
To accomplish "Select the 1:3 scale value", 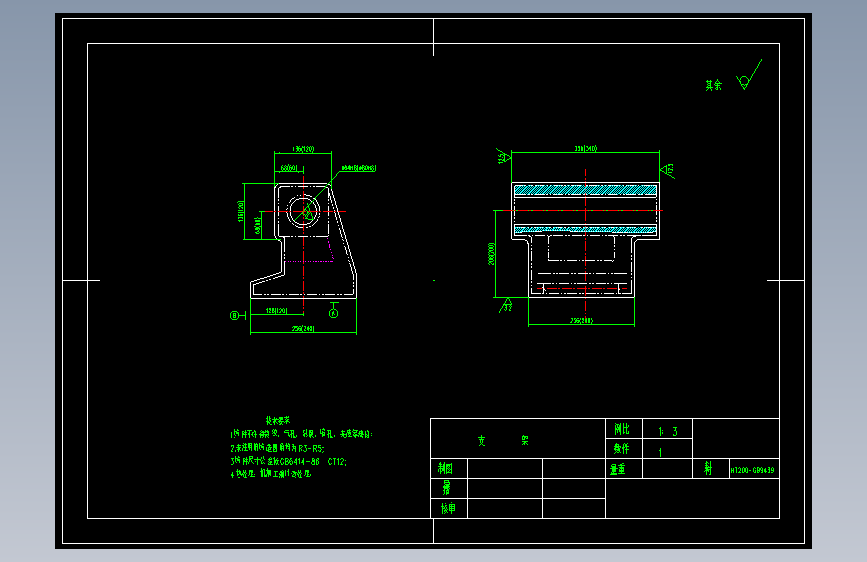I will 667,431.
